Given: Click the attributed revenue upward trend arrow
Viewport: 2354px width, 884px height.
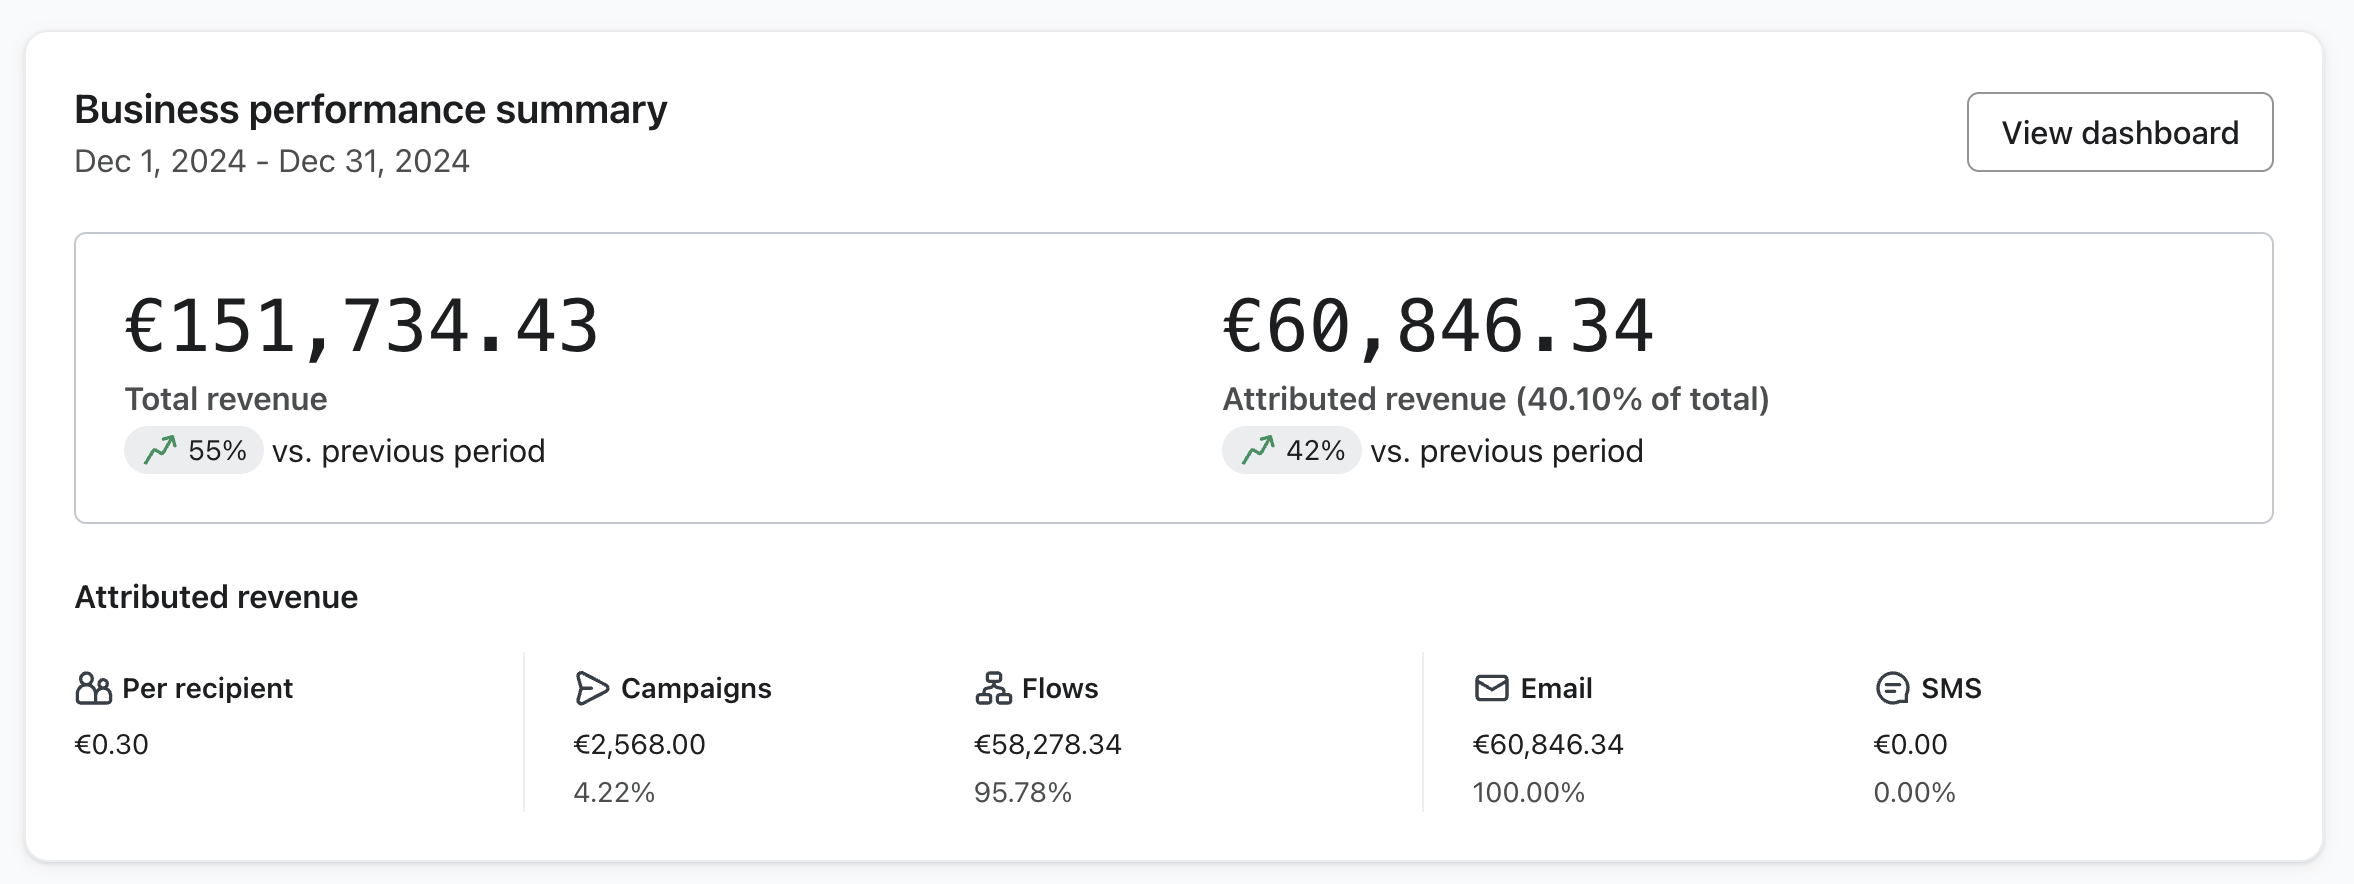Looking at the screenshot, I should click(1258, 451).
